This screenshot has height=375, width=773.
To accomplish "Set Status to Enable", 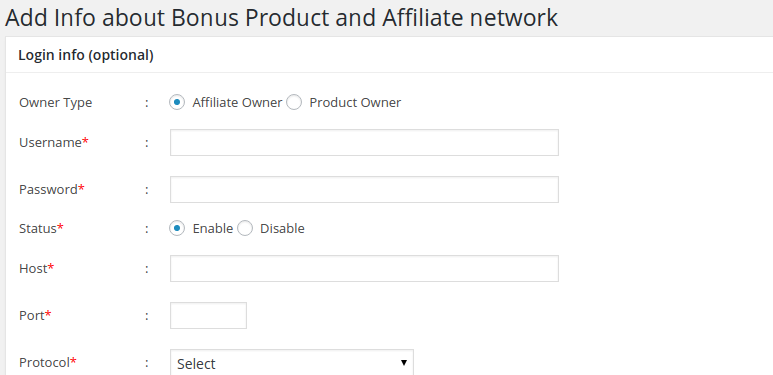I will tap(177, 229).
